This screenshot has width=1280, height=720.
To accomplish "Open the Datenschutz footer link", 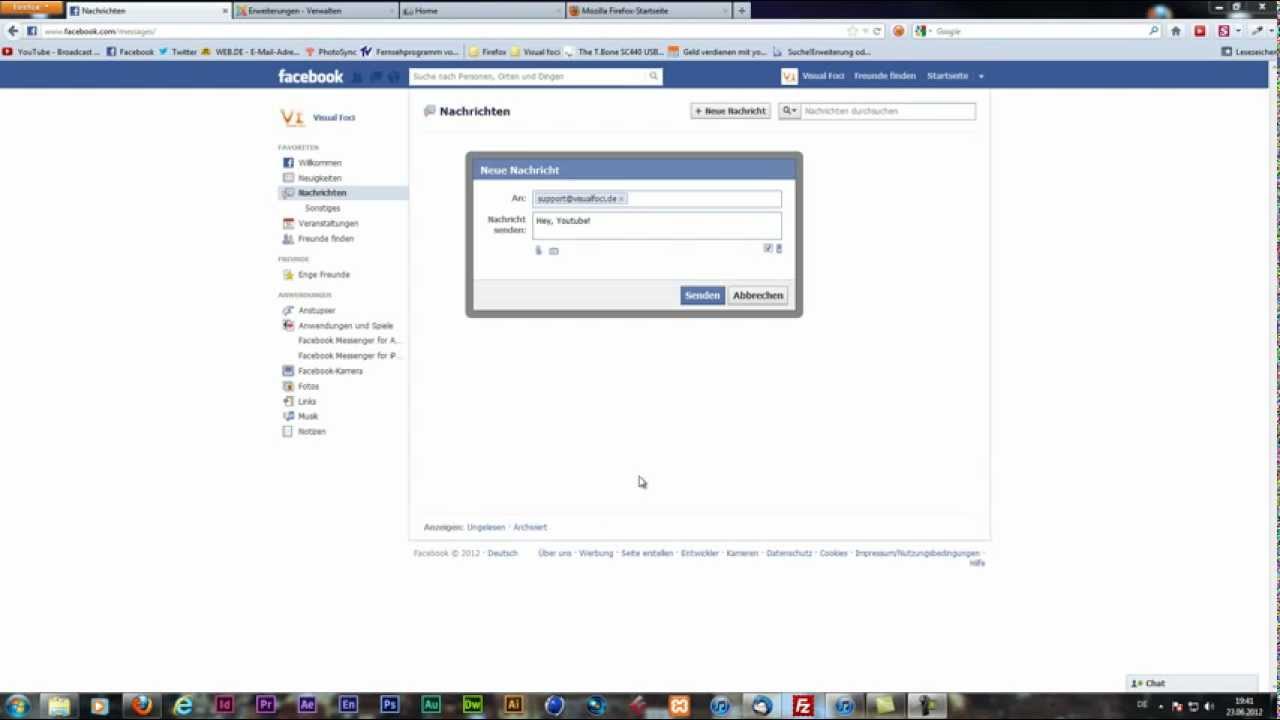I will pos(789,553).
